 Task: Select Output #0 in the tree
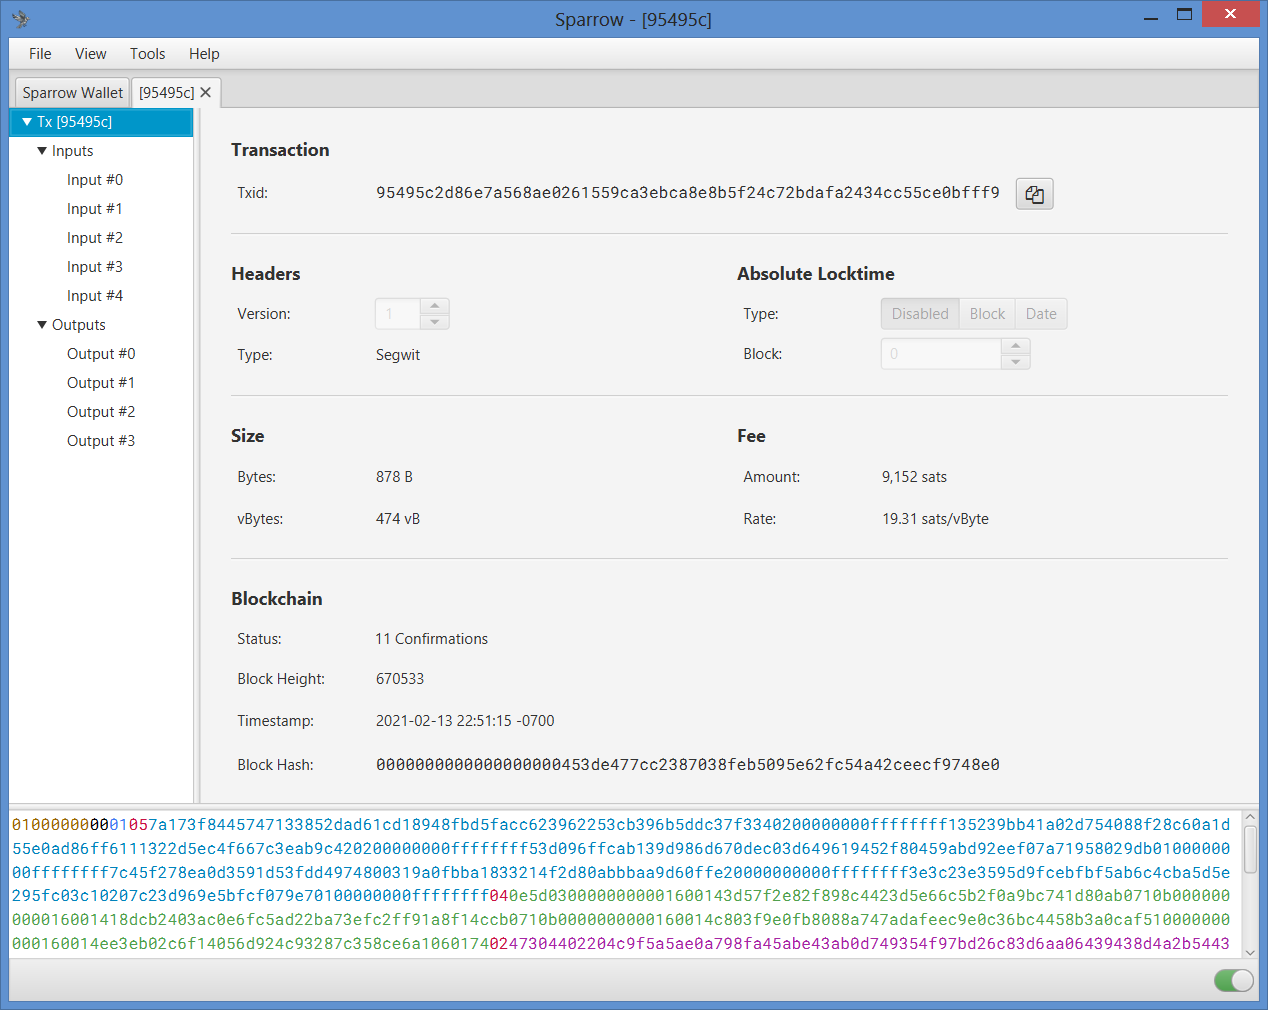[101, 354]
